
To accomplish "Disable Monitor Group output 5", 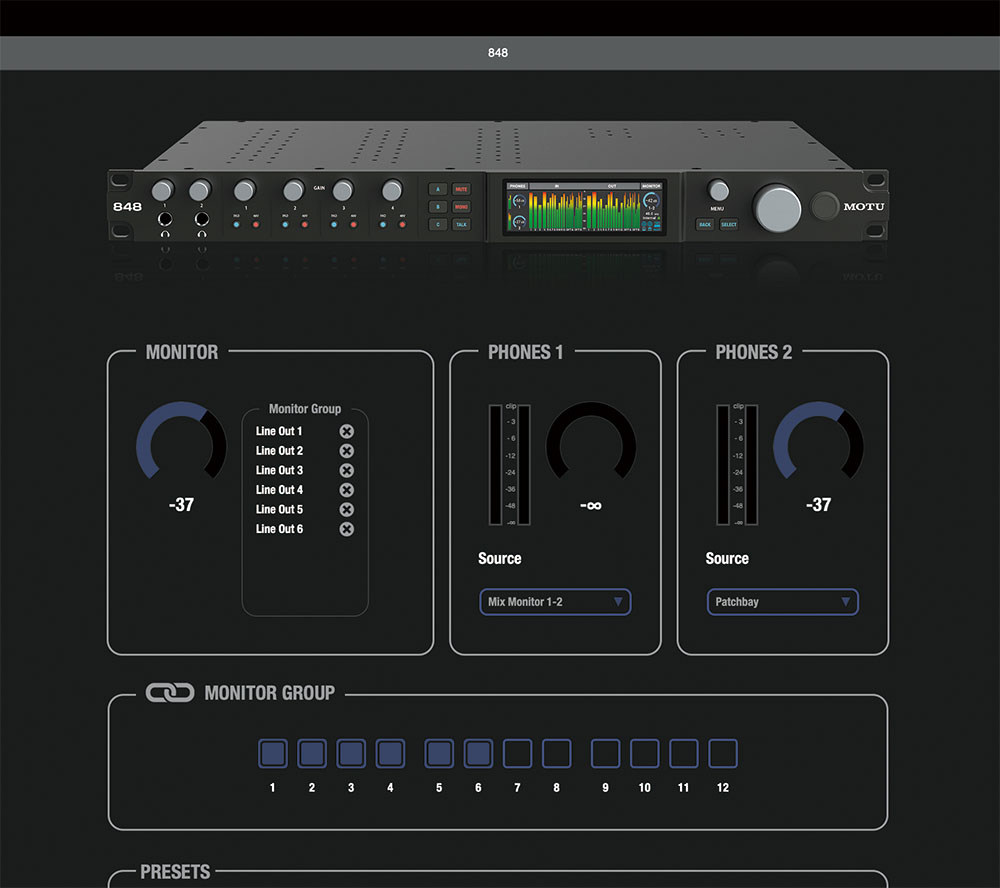I will pos(439,753).
